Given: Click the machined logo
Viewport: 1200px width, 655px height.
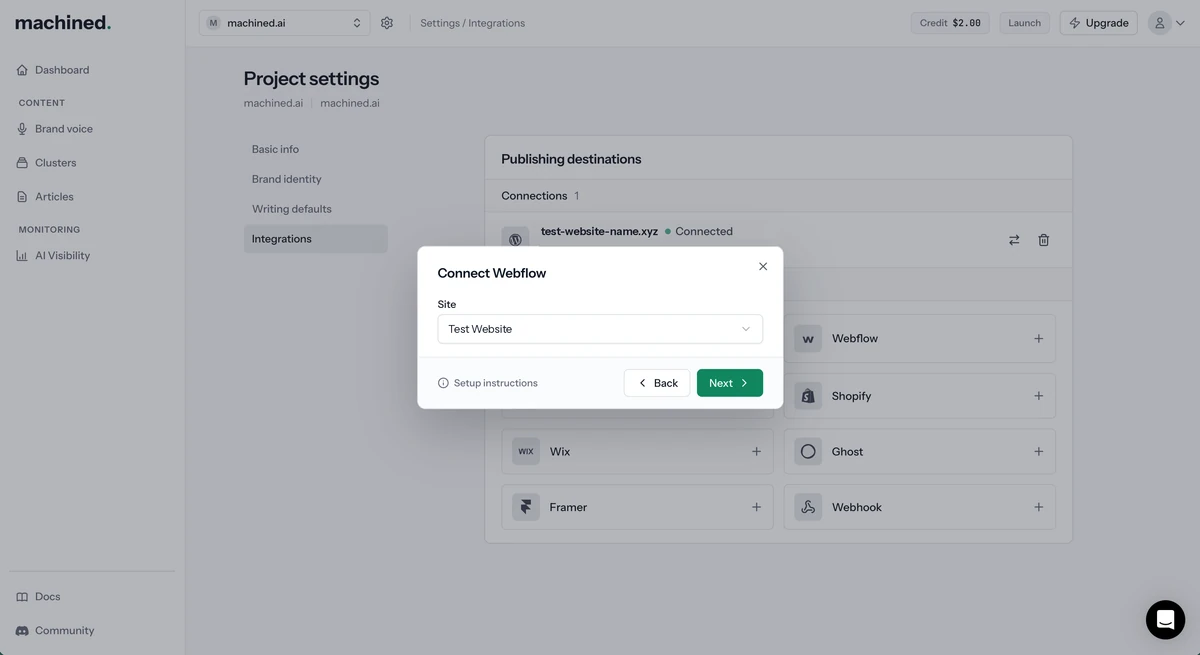Looking at the screenshot, I should tap(63, 22).
